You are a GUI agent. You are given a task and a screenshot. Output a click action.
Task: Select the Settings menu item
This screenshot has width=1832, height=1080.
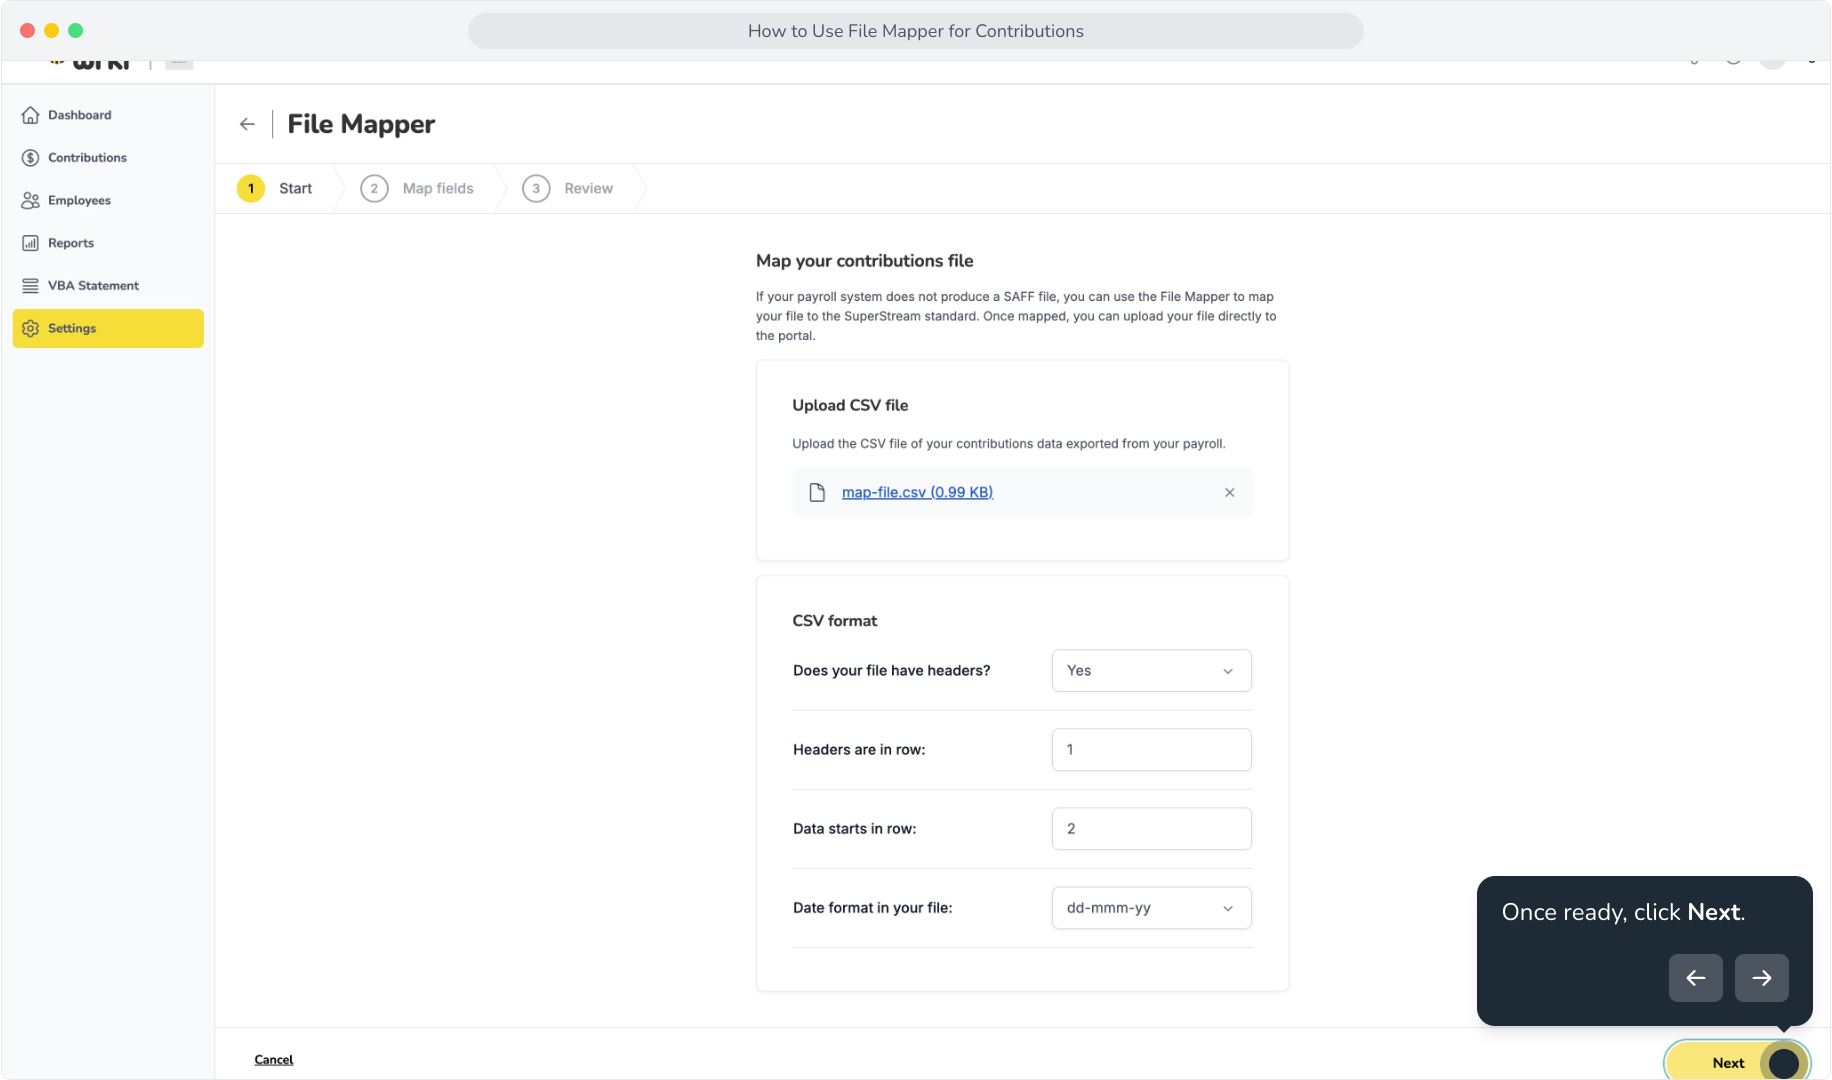(108, 328)
